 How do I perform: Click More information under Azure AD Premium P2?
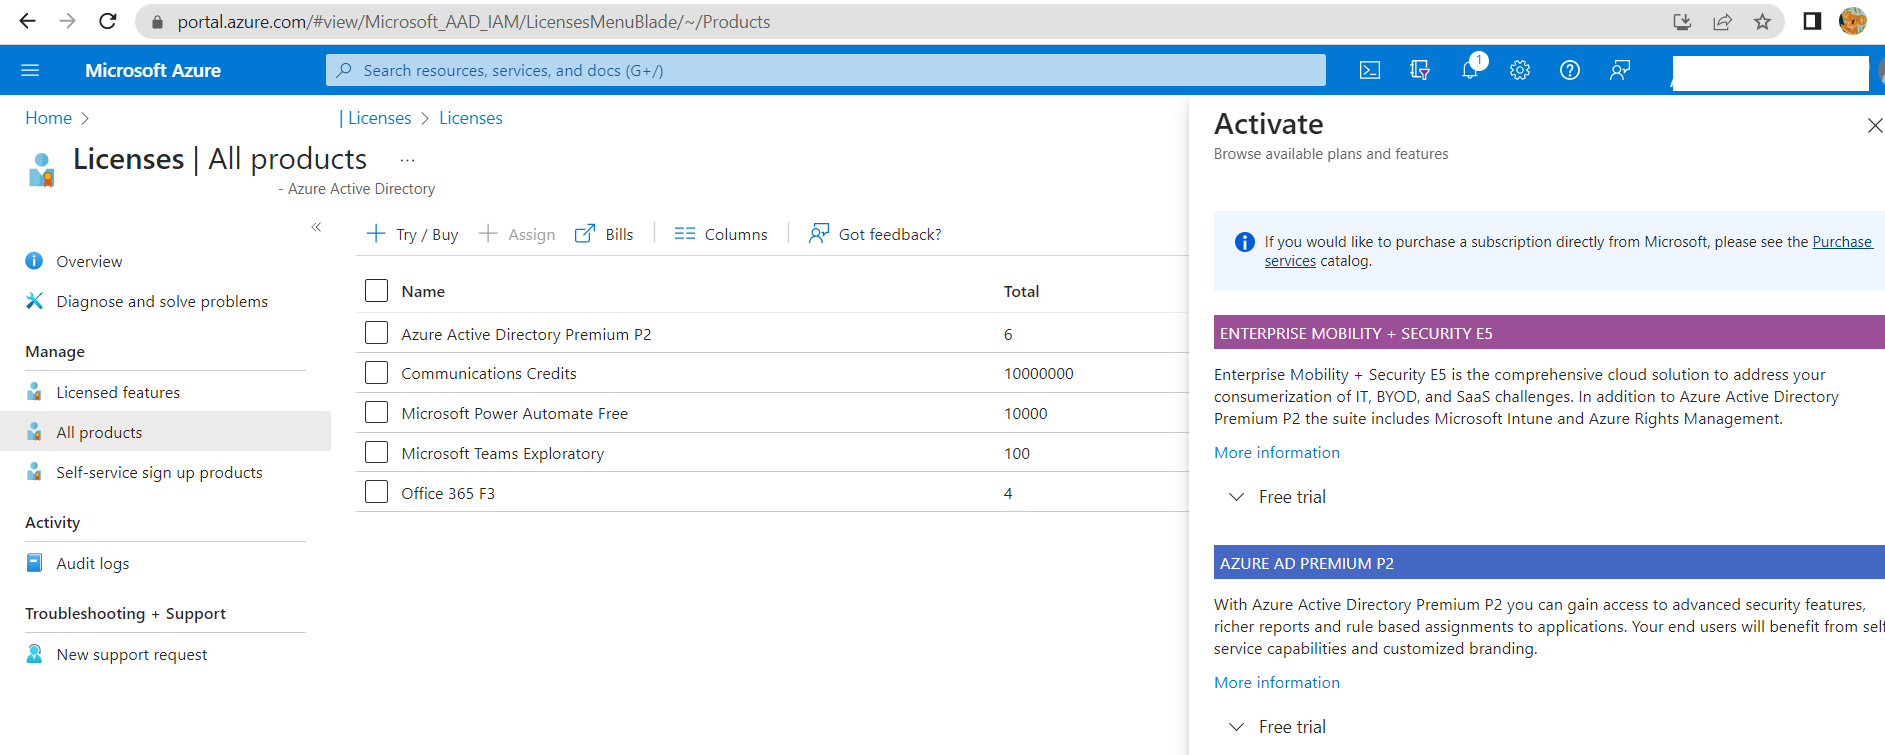coord(1276,683)
